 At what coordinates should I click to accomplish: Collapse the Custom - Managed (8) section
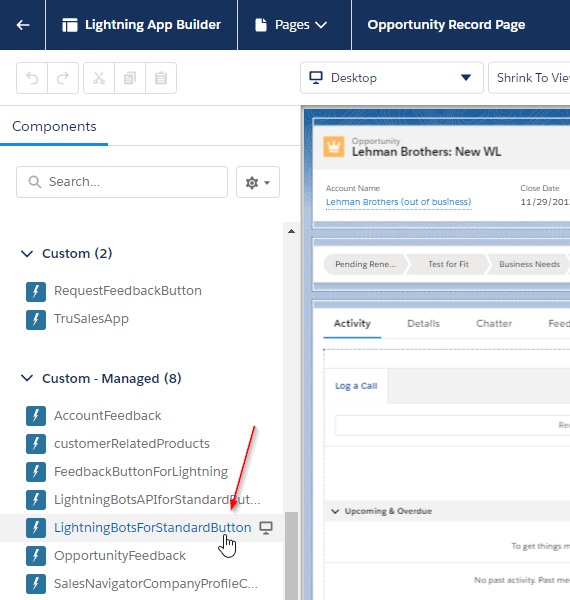click(27, 378)
